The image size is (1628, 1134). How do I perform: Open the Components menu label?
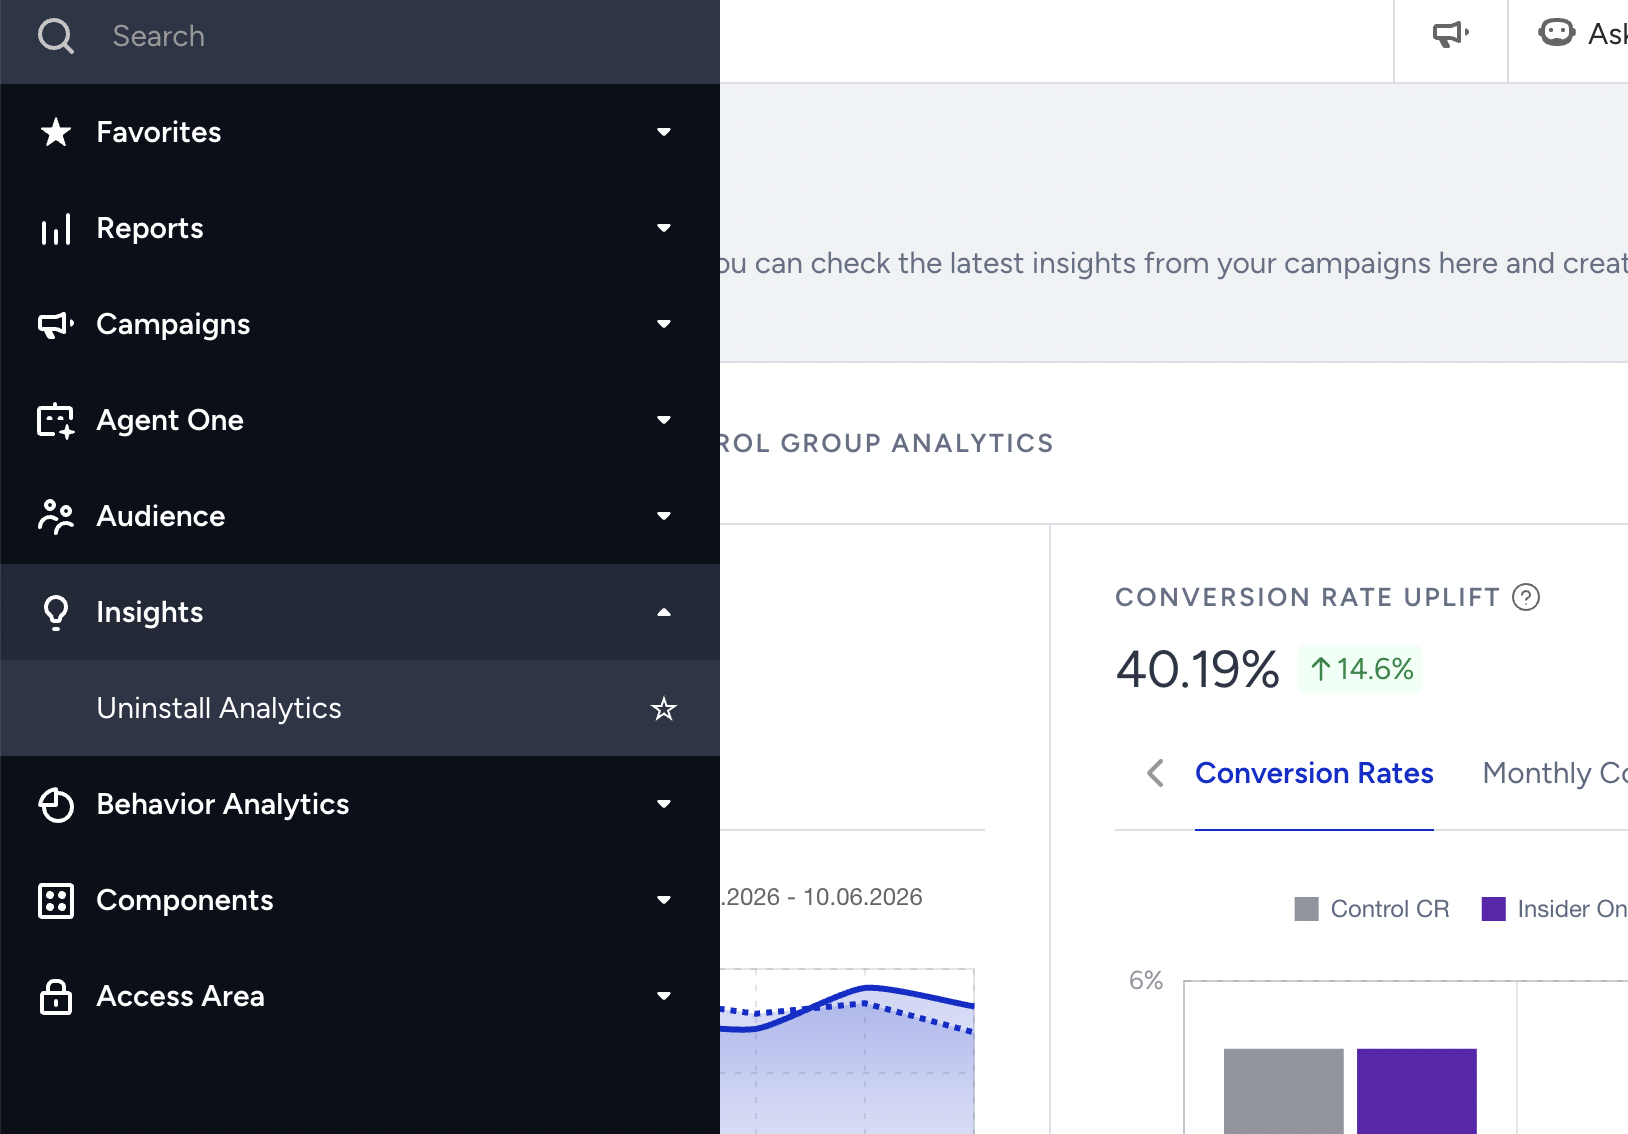[x=185, y=900]
